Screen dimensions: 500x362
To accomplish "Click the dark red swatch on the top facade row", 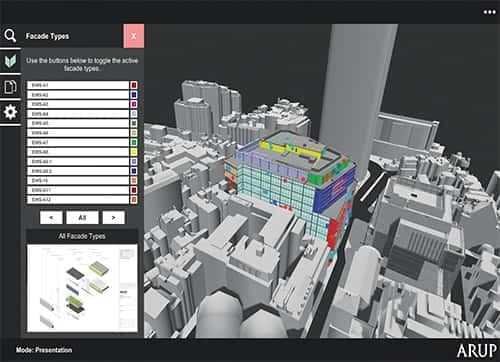I will tap(134, 85).
